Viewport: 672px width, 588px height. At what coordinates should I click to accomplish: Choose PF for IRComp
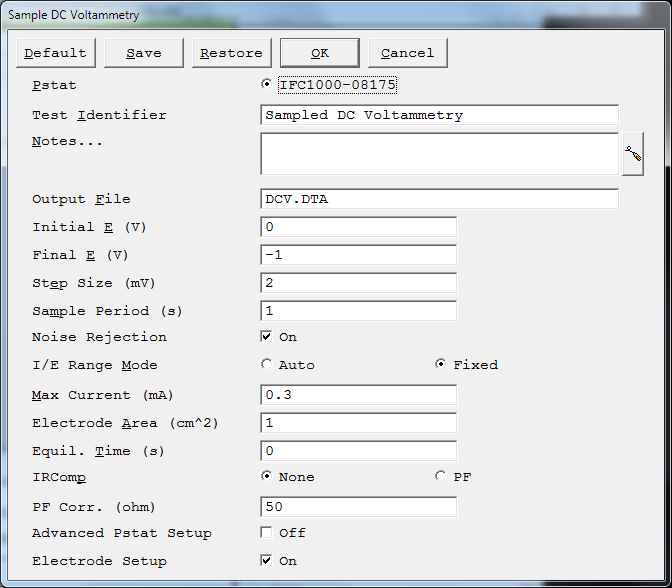(440, 476)
